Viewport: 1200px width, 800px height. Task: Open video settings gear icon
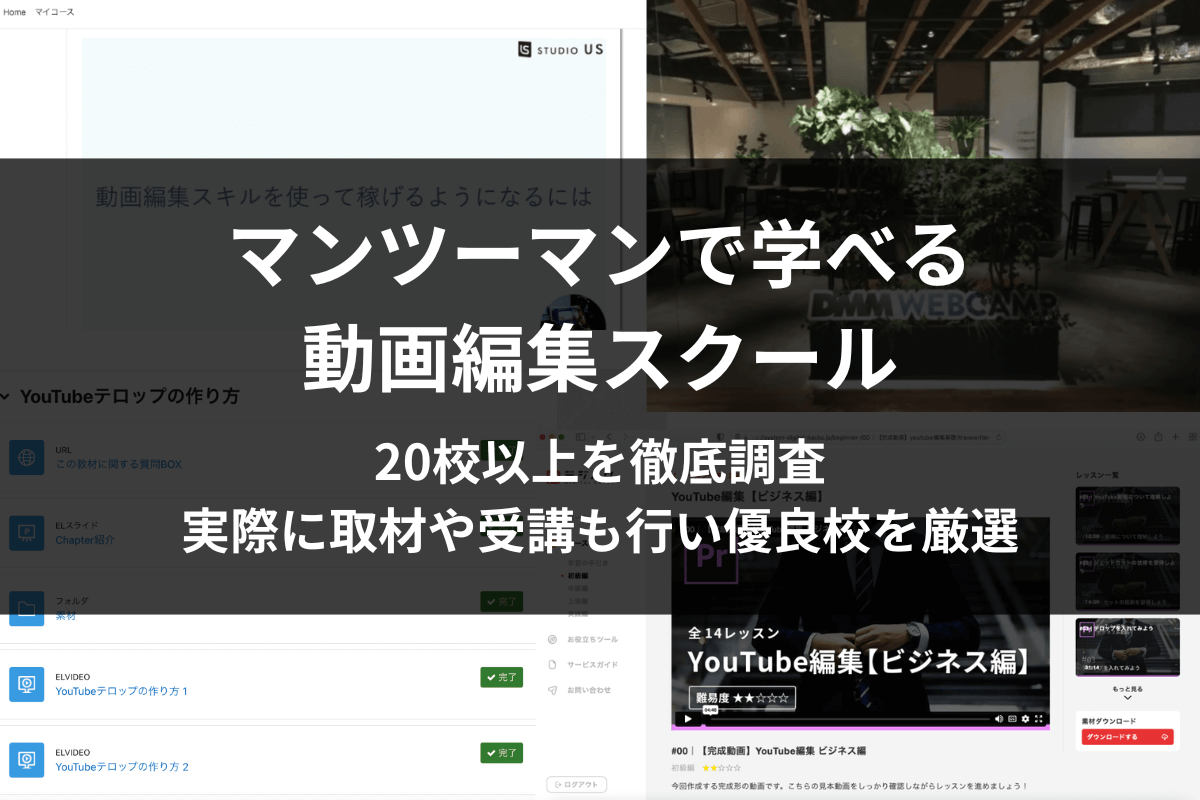point(1025,718)
